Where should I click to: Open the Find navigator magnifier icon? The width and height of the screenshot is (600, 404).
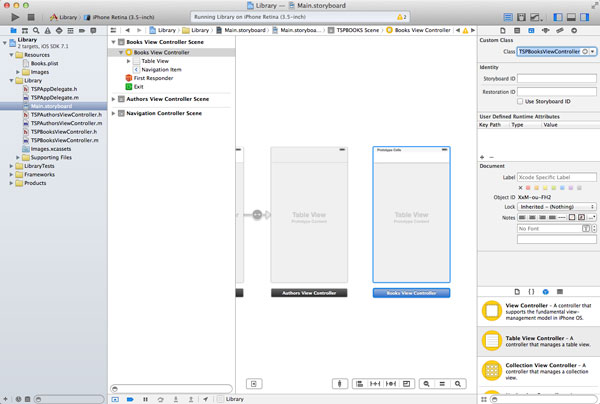tap(36, 30)
